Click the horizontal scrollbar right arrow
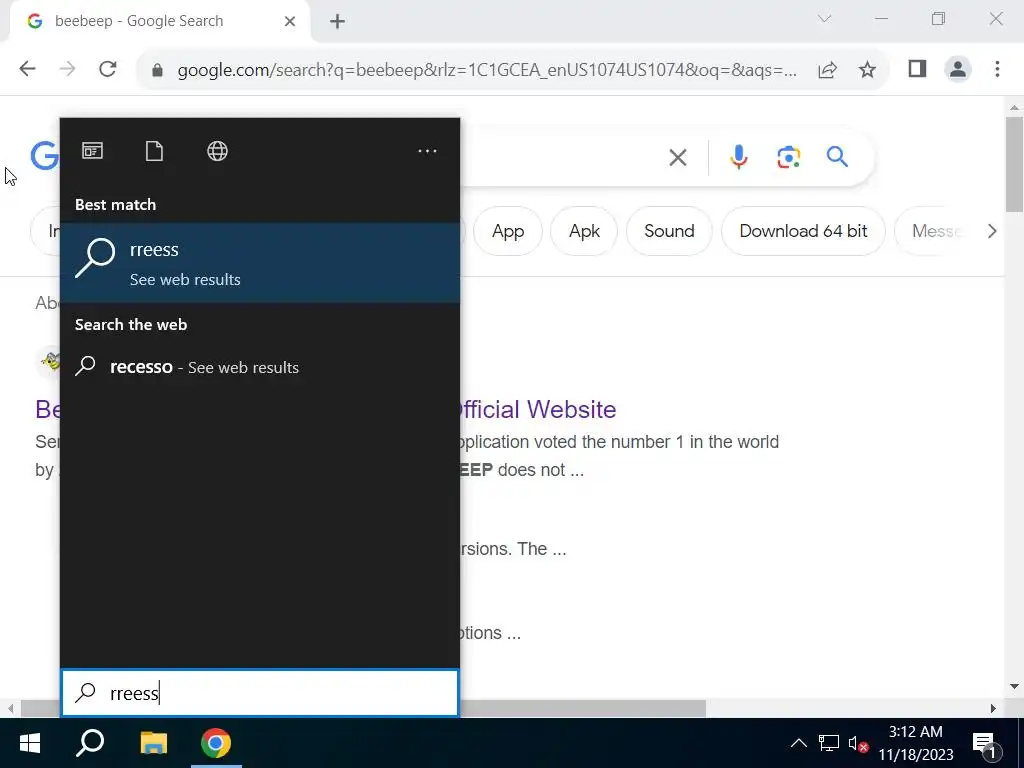The width and height of the screenshot is (1024, 768). click(993, 709)
